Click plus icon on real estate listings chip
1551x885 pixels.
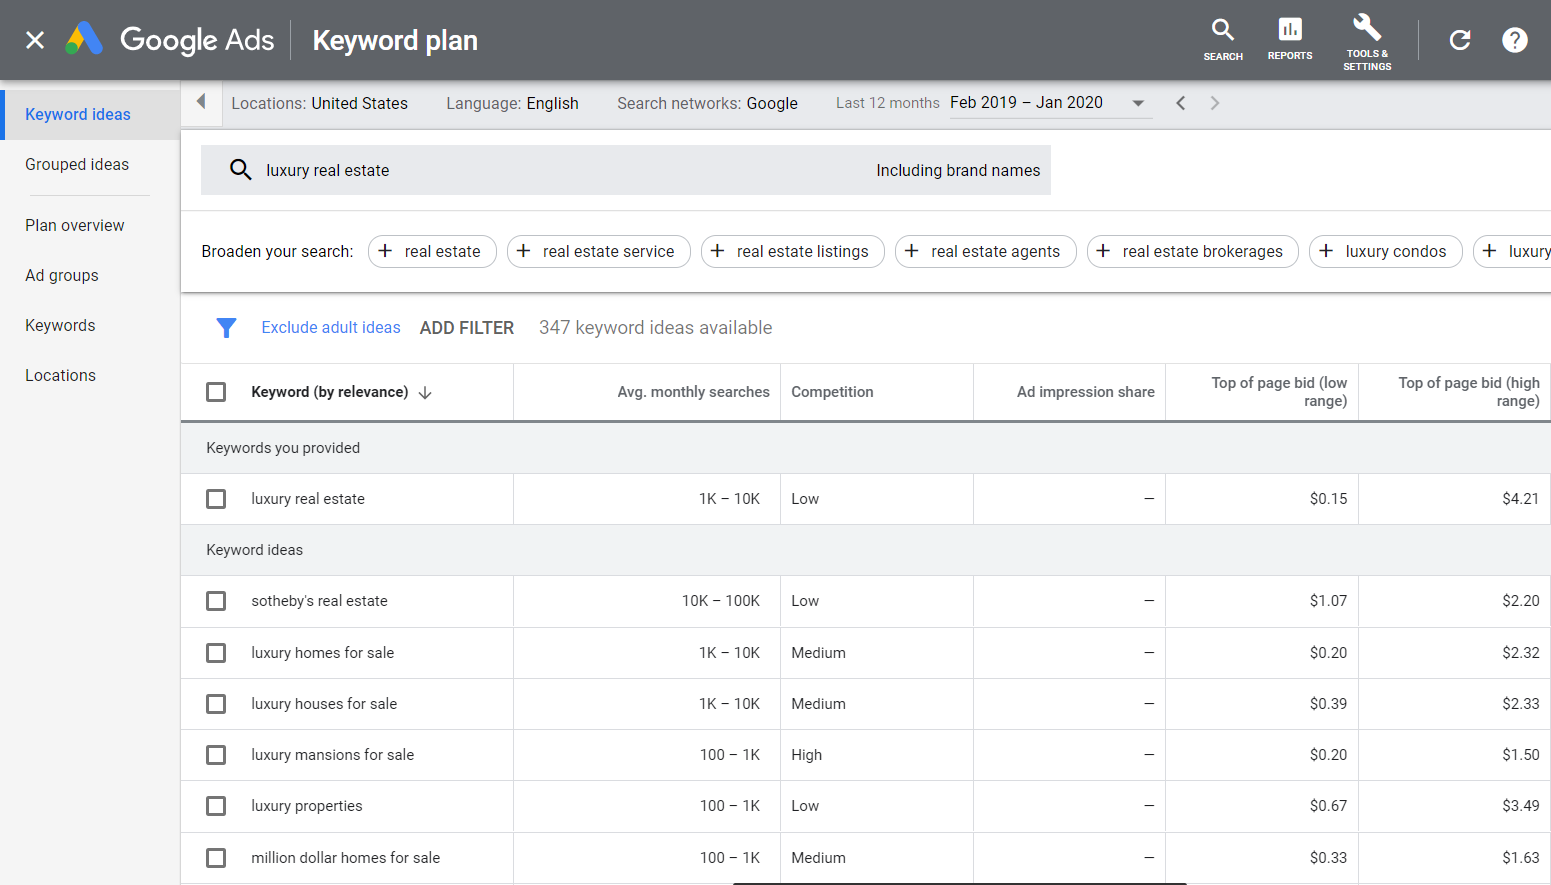(718, 251)
